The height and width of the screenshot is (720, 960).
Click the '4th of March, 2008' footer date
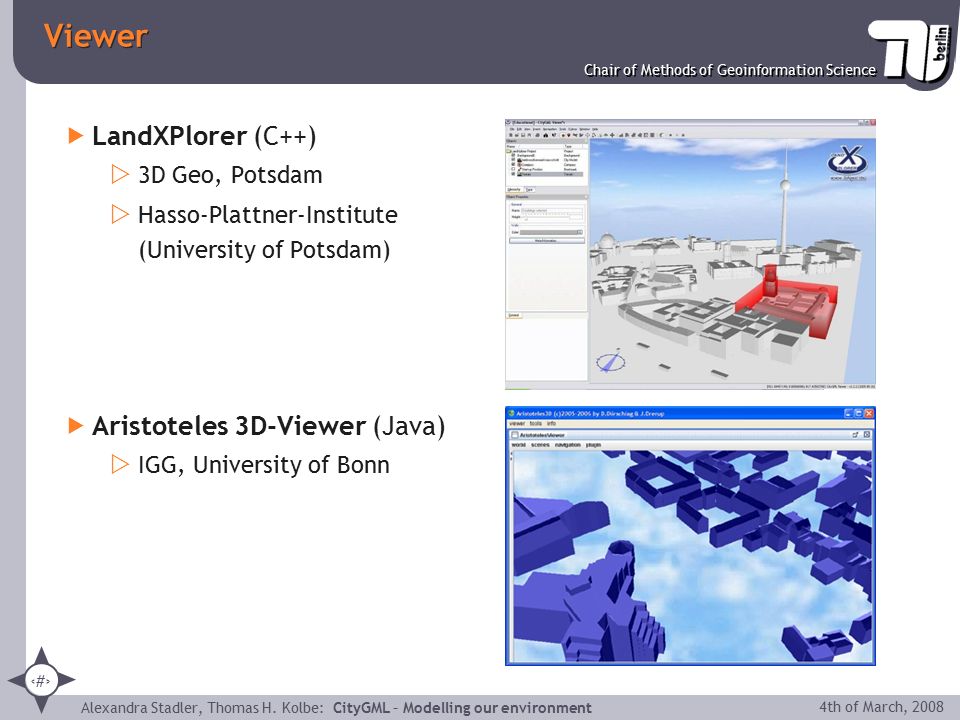[881, 707]
